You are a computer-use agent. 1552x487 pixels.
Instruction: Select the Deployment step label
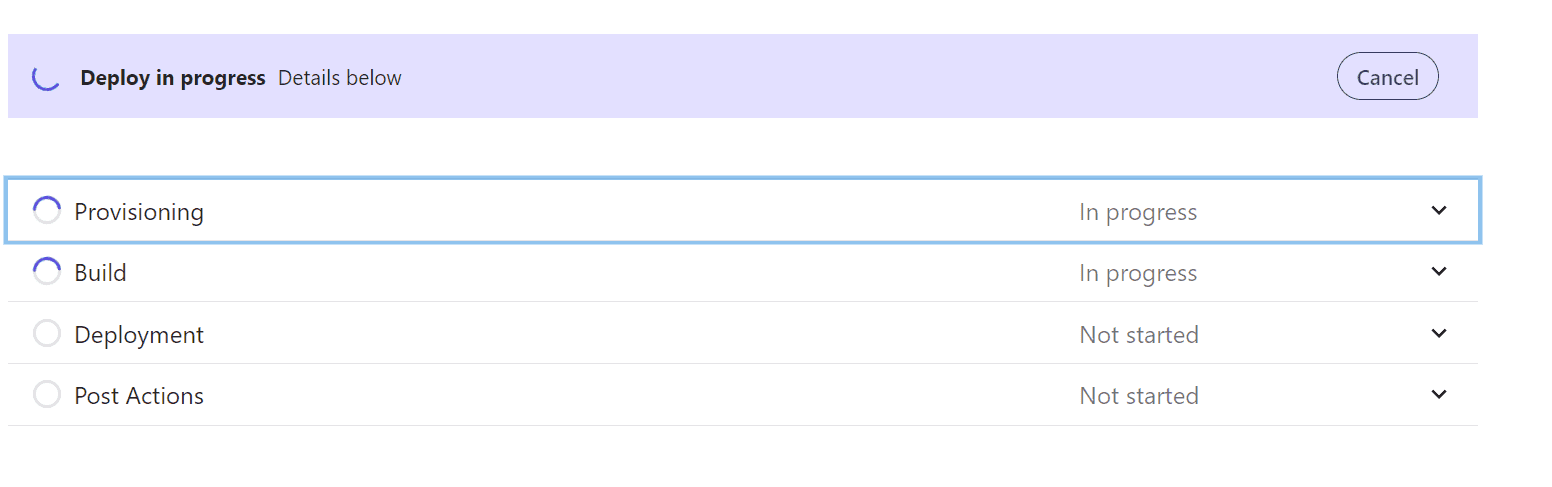click(x=139, y=335)
